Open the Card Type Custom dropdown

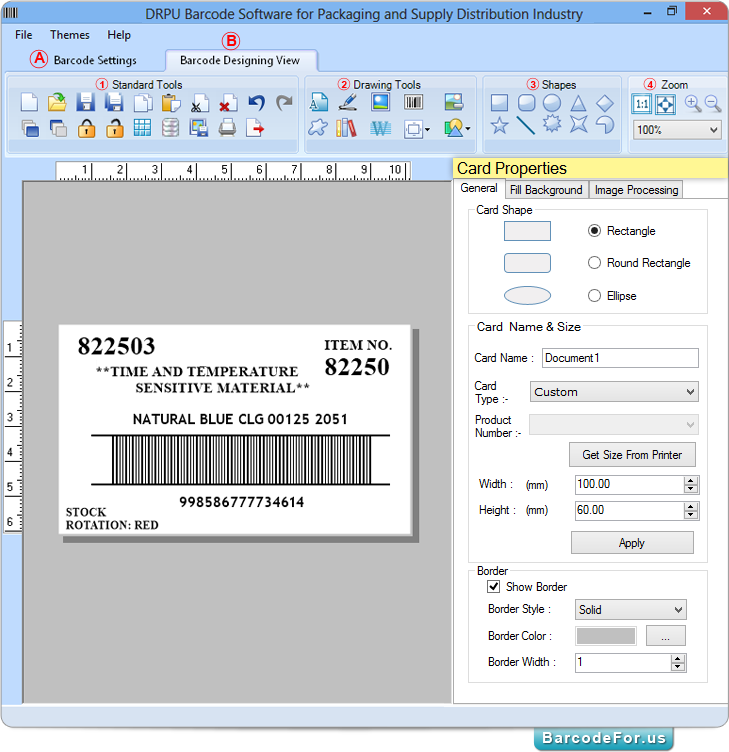pos(614,392)
